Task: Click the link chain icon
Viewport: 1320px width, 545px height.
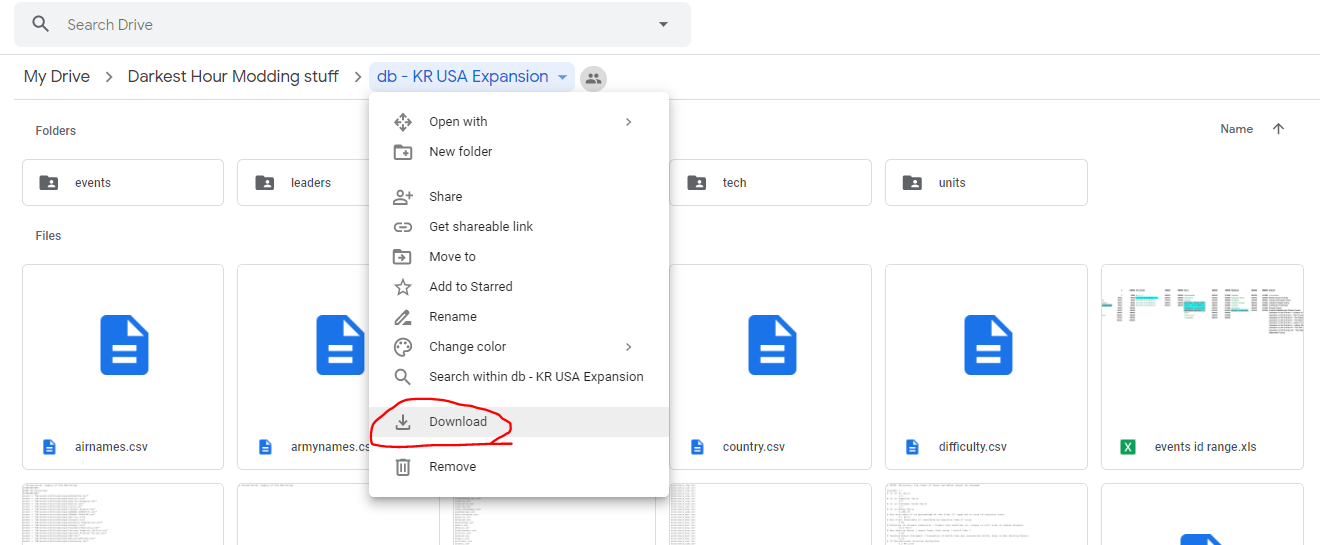Action: [403, 227]
